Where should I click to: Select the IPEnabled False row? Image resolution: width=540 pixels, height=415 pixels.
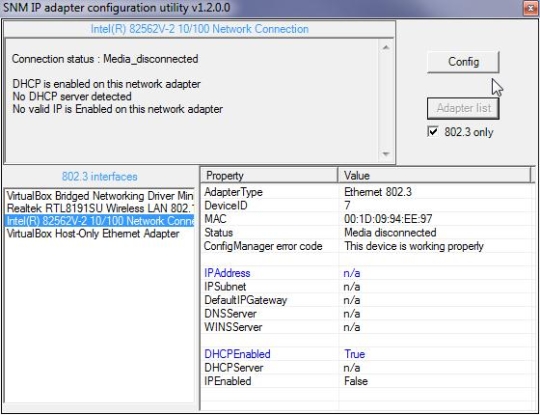(368, 381)
